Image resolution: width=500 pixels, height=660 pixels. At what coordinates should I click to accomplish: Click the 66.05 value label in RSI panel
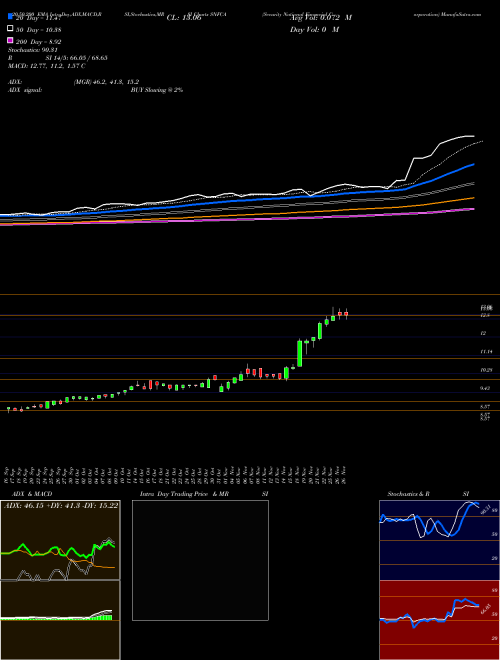(484, 609)
